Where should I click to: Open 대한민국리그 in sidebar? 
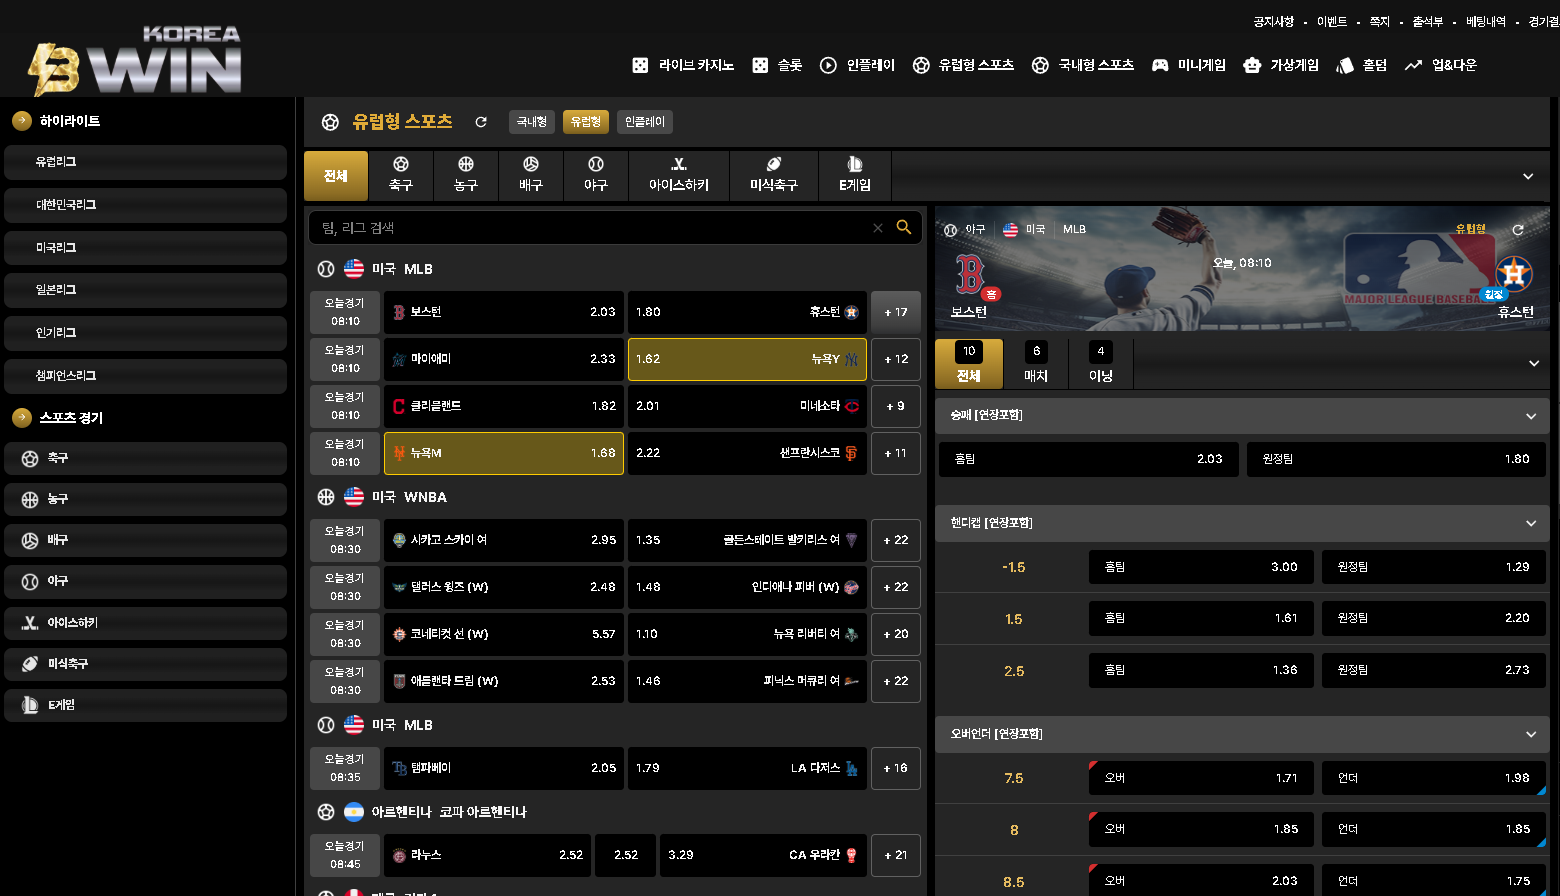145,205
